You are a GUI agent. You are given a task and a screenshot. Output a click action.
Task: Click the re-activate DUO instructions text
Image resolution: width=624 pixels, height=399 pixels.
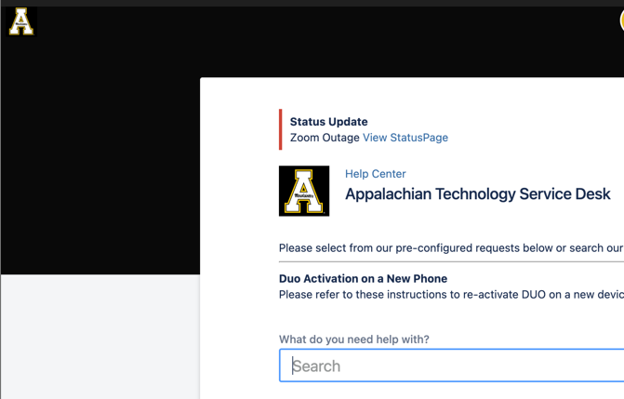coord(451,294)
